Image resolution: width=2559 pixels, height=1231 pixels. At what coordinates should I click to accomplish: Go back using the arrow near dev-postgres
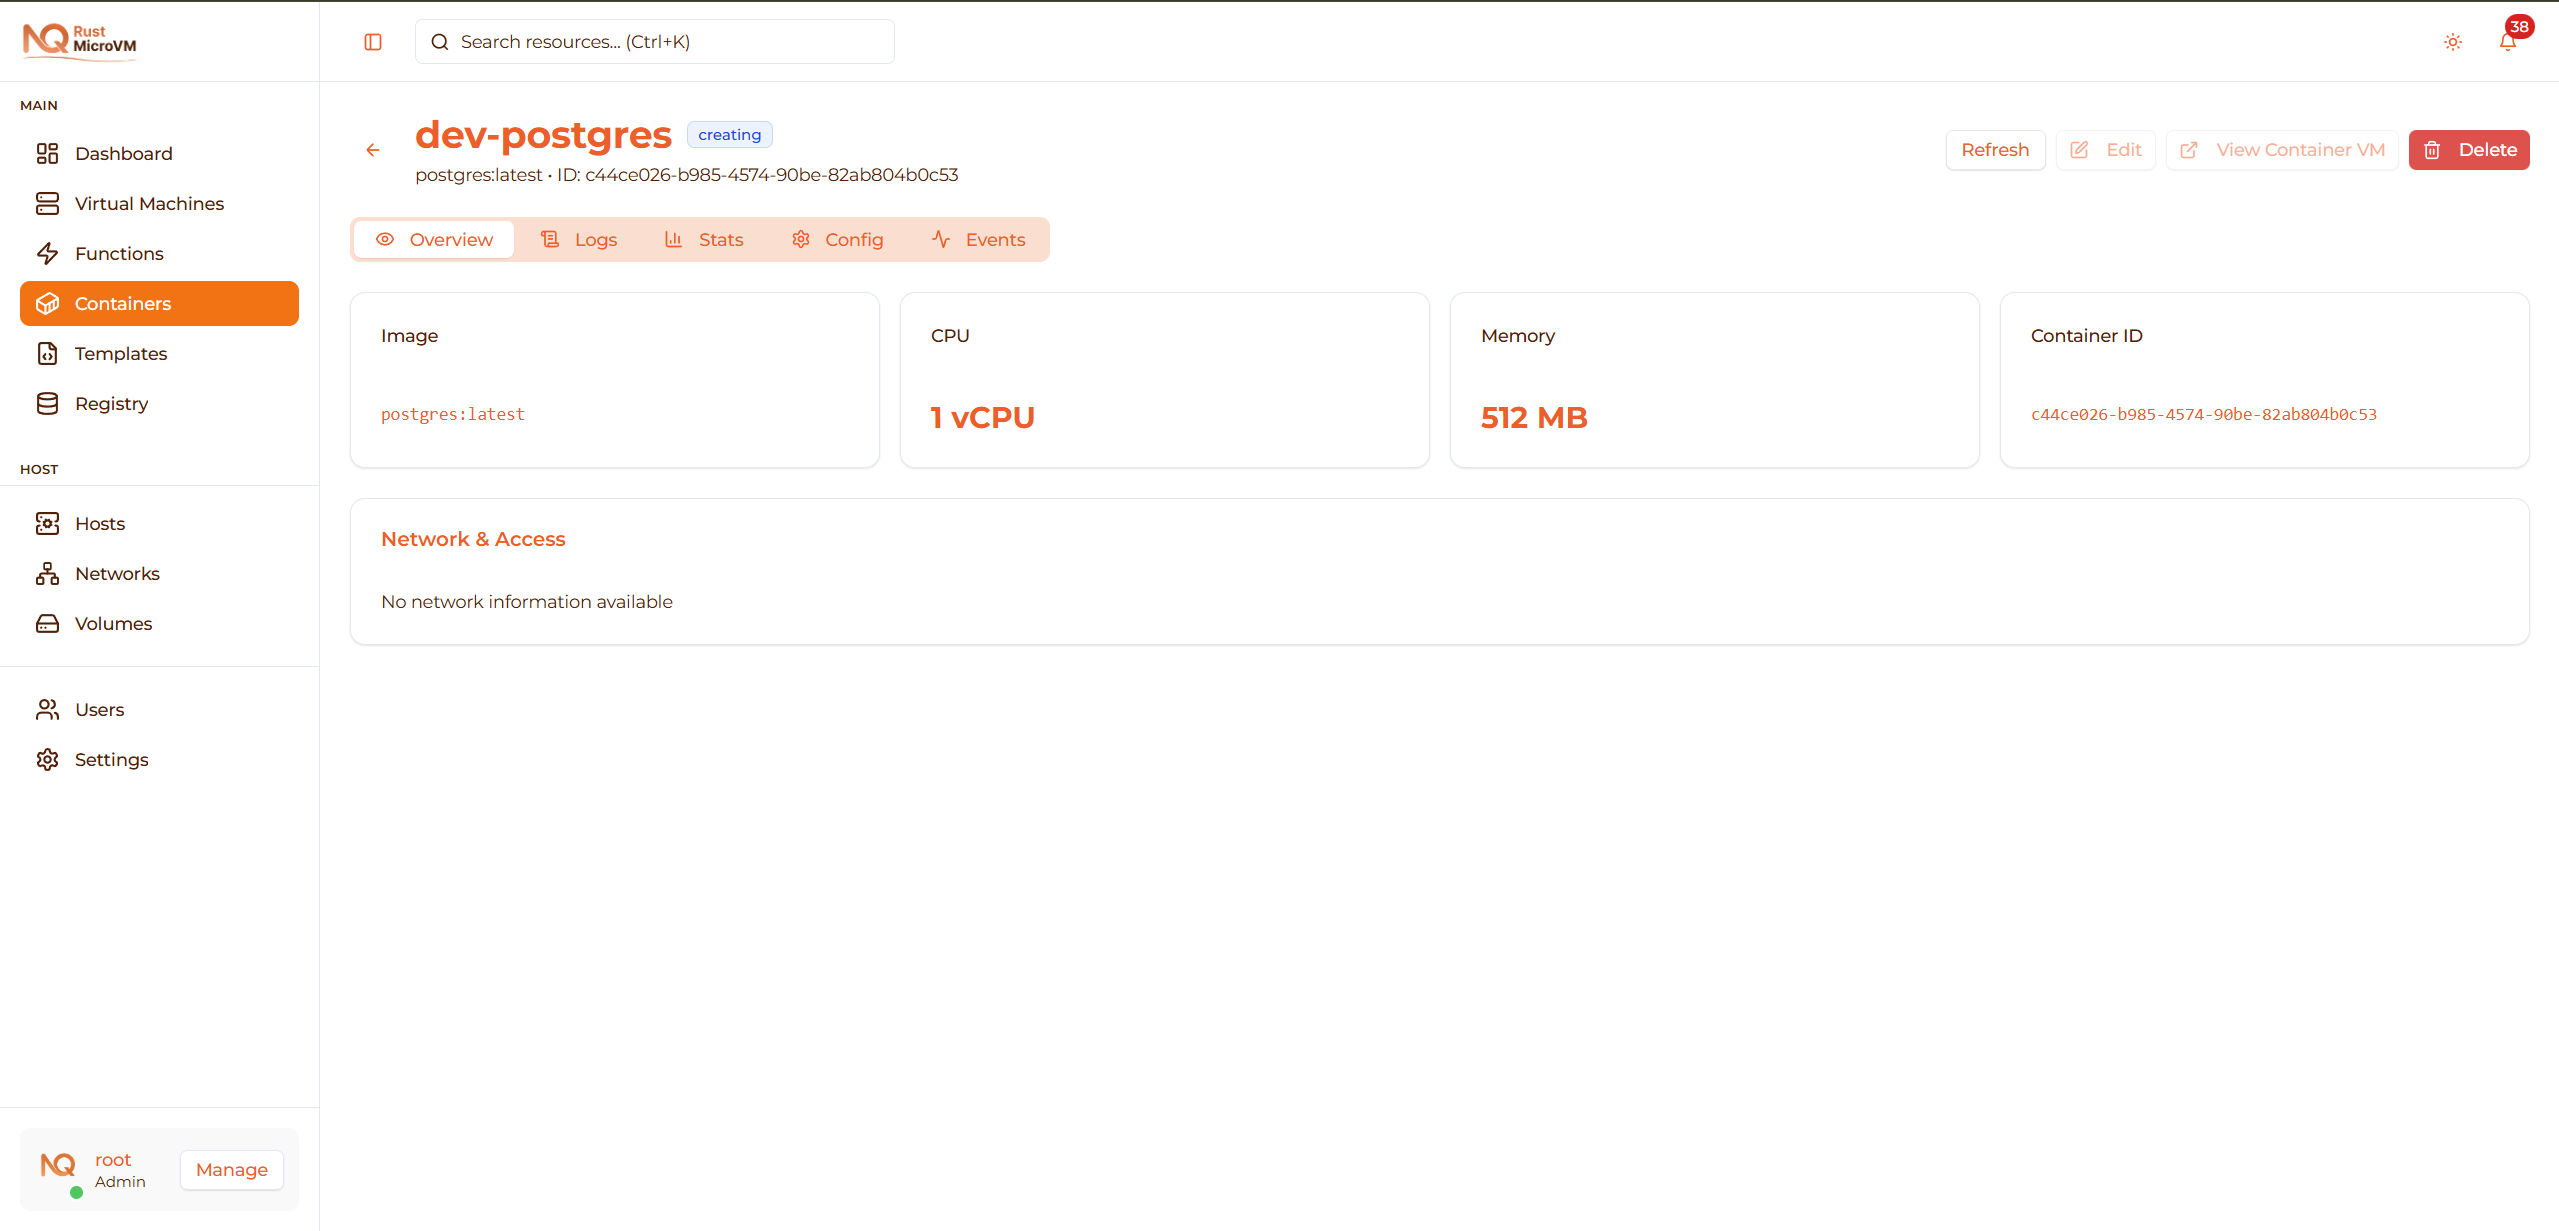(x=372, y=149)
